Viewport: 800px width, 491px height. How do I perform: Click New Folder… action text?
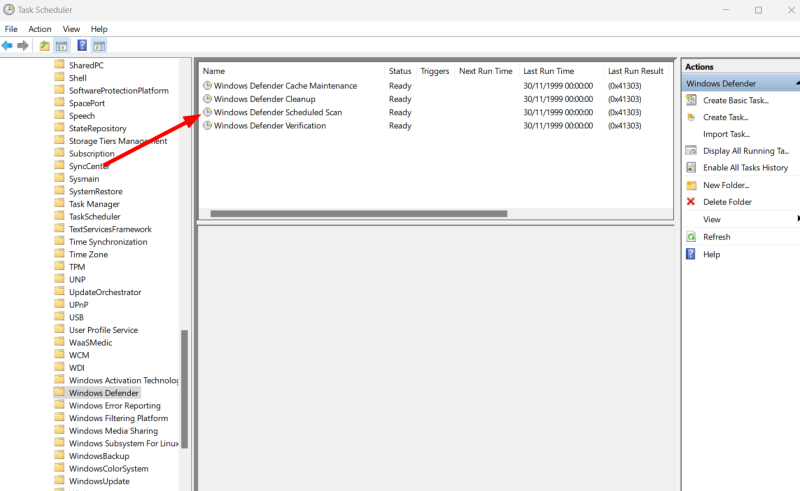click(x=726, y=185)
